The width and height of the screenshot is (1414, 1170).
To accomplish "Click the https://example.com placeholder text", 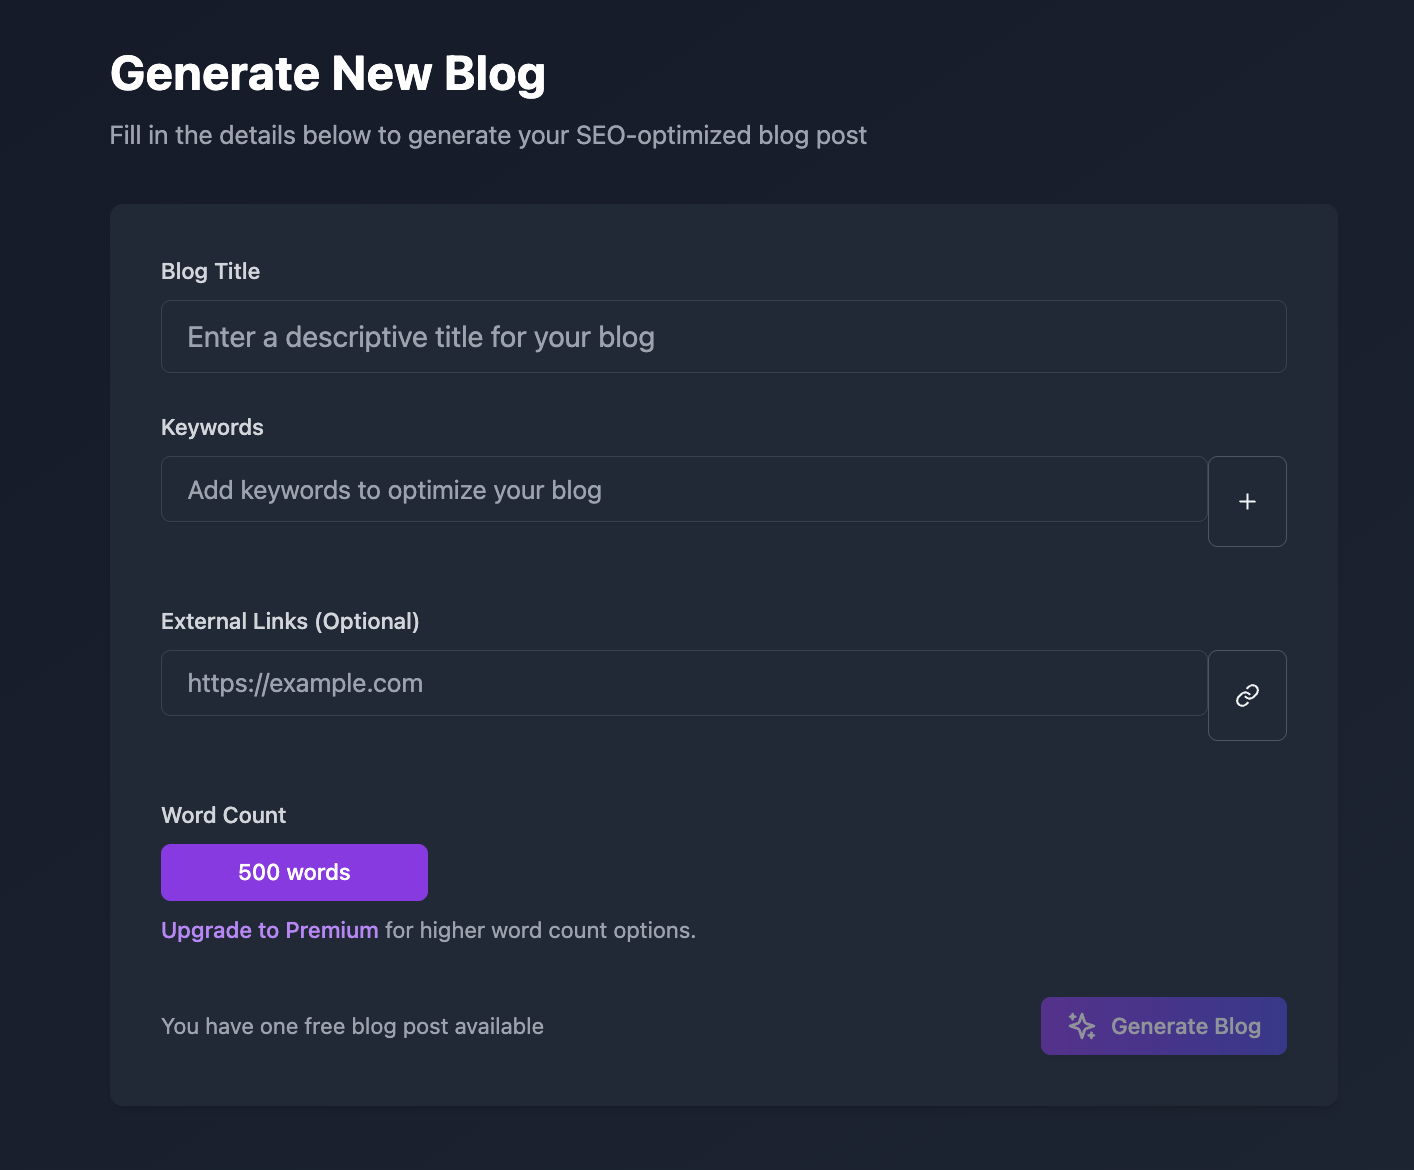I will pyautogui.click(x=305, y=684).
